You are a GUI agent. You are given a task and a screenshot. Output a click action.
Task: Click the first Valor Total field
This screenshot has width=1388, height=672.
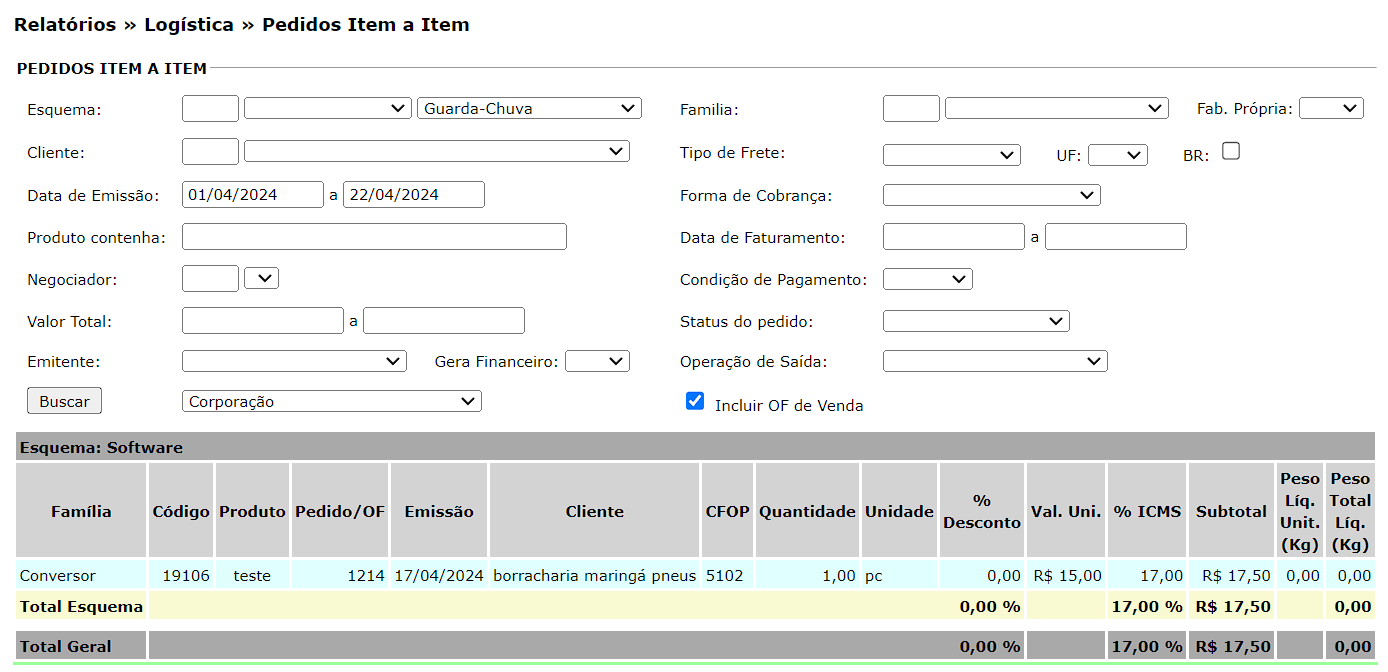click(x=263, y=321)
